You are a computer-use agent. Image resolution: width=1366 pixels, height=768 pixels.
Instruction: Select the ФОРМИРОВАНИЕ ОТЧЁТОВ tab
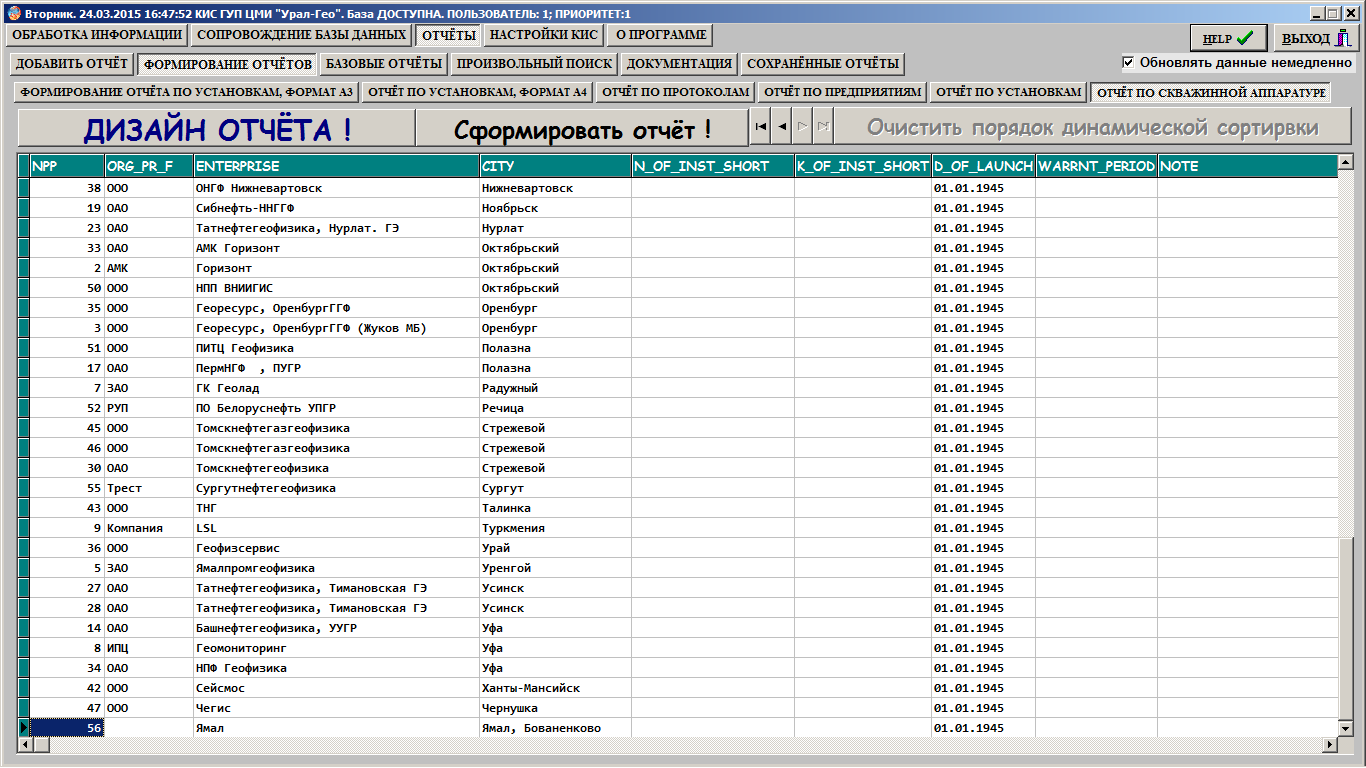tap(227, 65)
